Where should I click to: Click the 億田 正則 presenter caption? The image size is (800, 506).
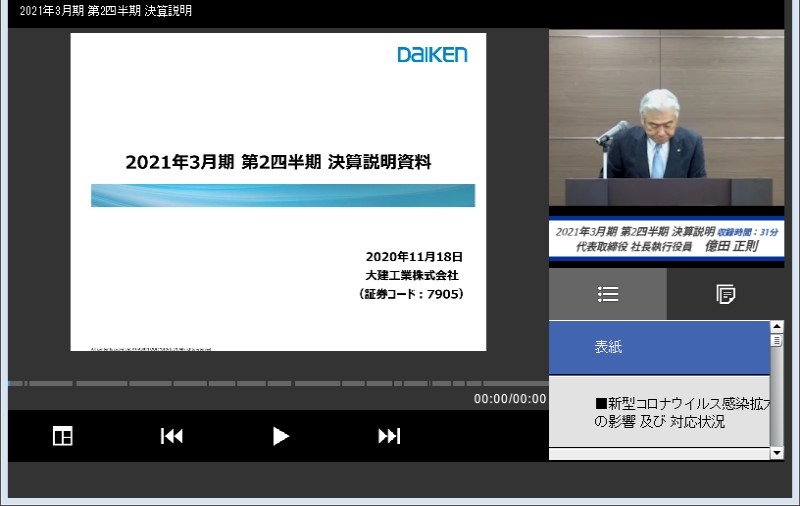pos(731,246)
